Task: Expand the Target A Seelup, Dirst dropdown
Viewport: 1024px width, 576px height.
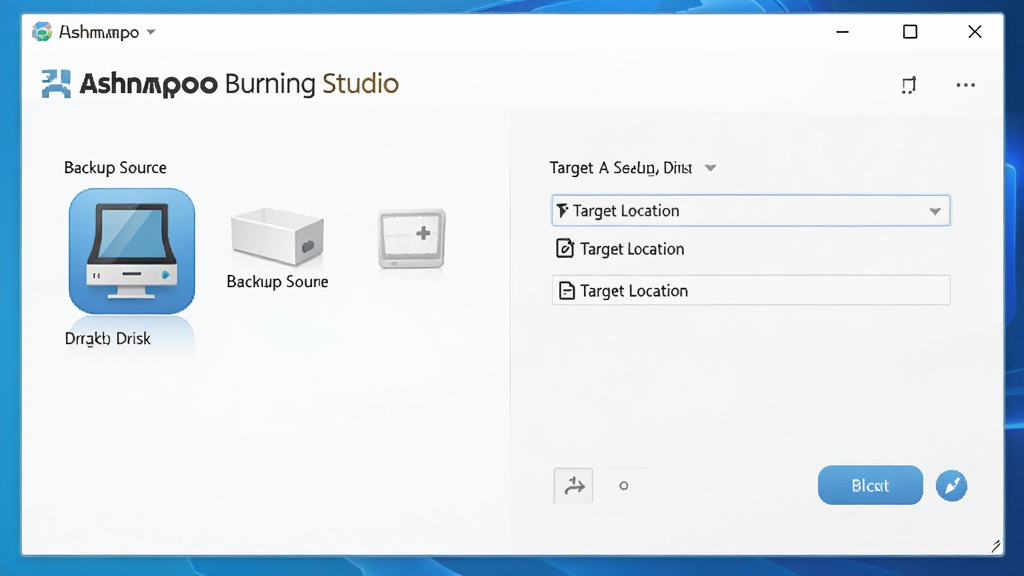Action: (711, 168)
